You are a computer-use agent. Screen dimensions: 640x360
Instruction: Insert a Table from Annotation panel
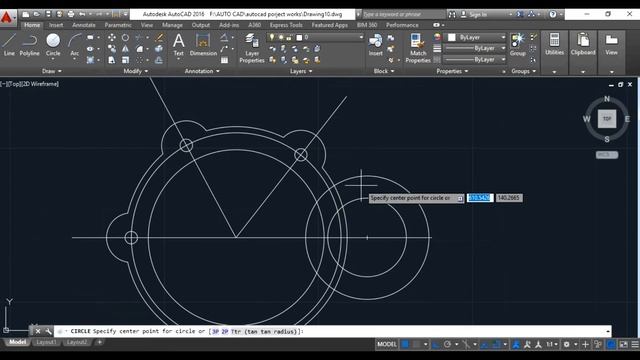[x=224, y=60]
